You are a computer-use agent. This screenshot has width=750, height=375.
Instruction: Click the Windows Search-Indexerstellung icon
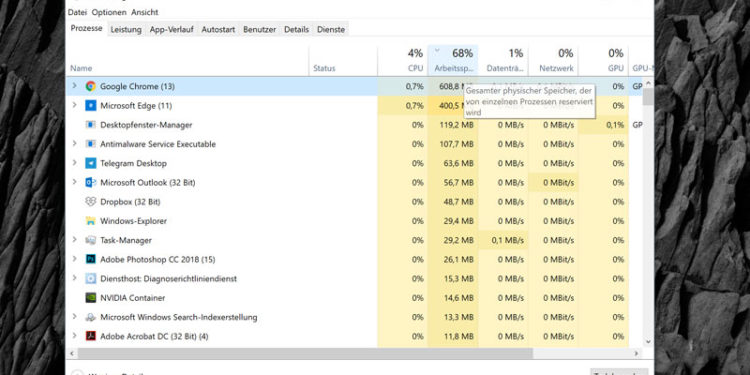90,317
